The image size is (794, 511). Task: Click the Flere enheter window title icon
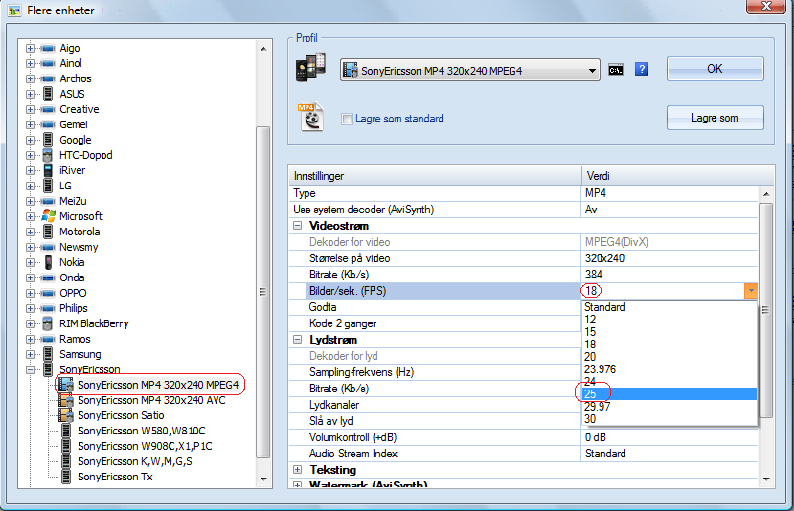14,10
